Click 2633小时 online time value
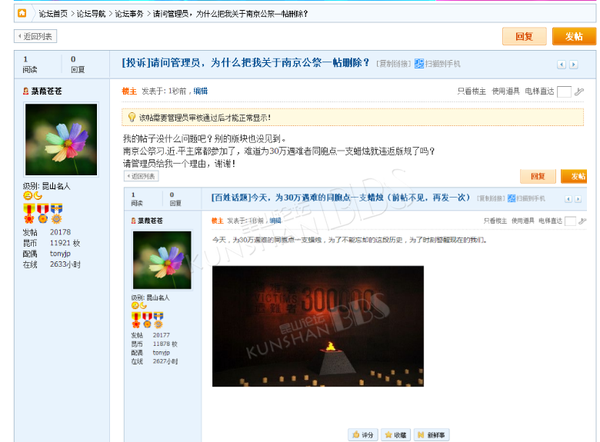Image resolution: width=600 pixels, height=442 pixels. tap(65, 264)
